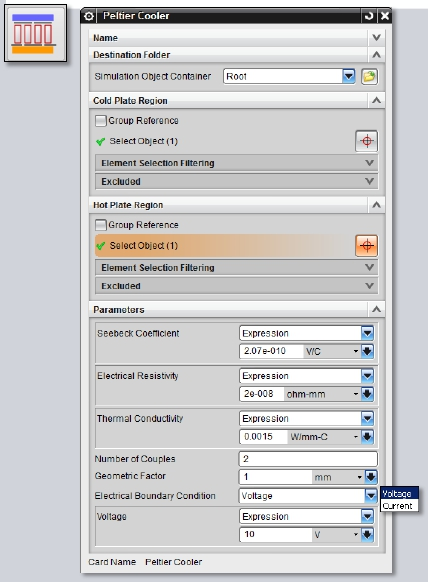Open the folder browse icon beside Root

(x=369, y=76)
